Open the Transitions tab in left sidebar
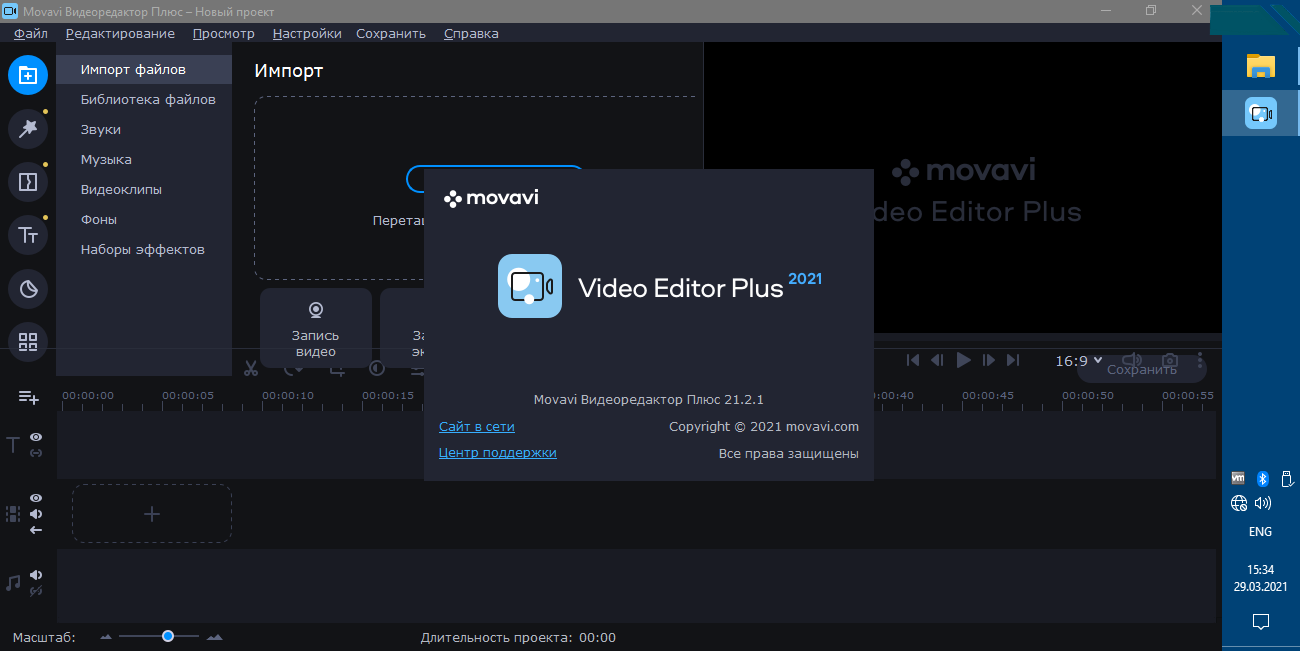 coord(28,182)
